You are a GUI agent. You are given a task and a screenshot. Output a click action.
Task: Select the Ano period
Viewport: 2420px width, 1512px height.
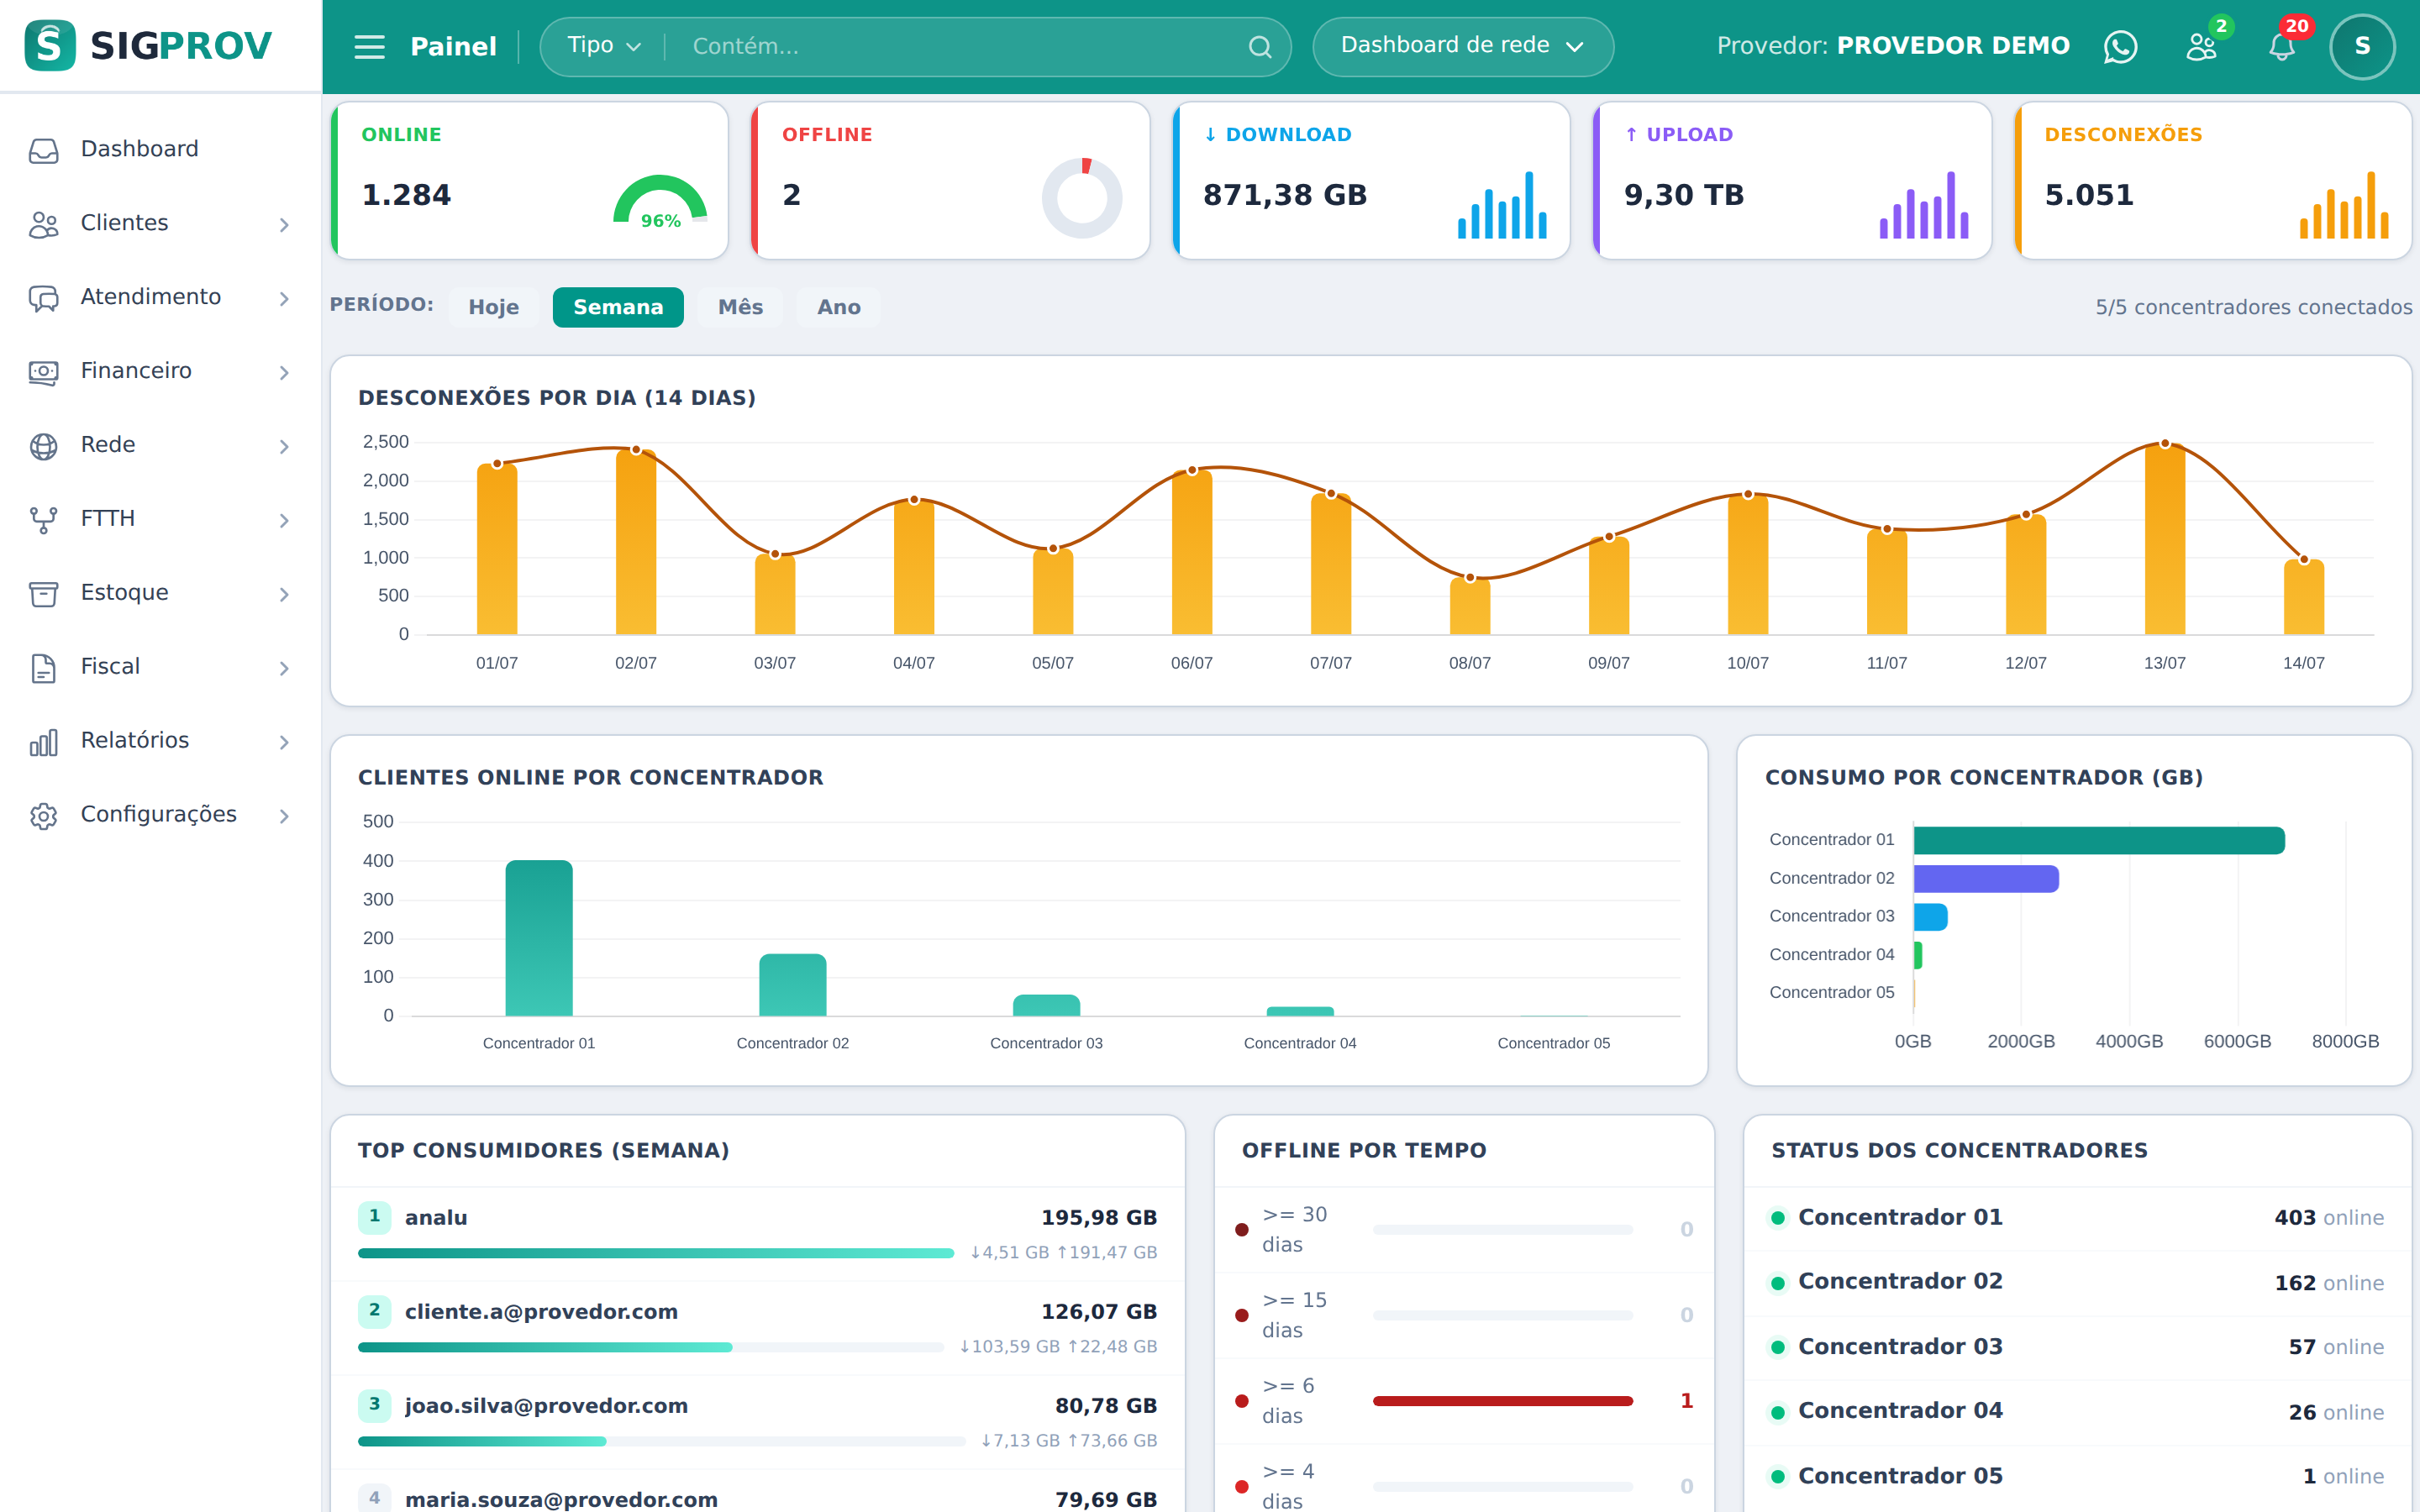[839, 307]
